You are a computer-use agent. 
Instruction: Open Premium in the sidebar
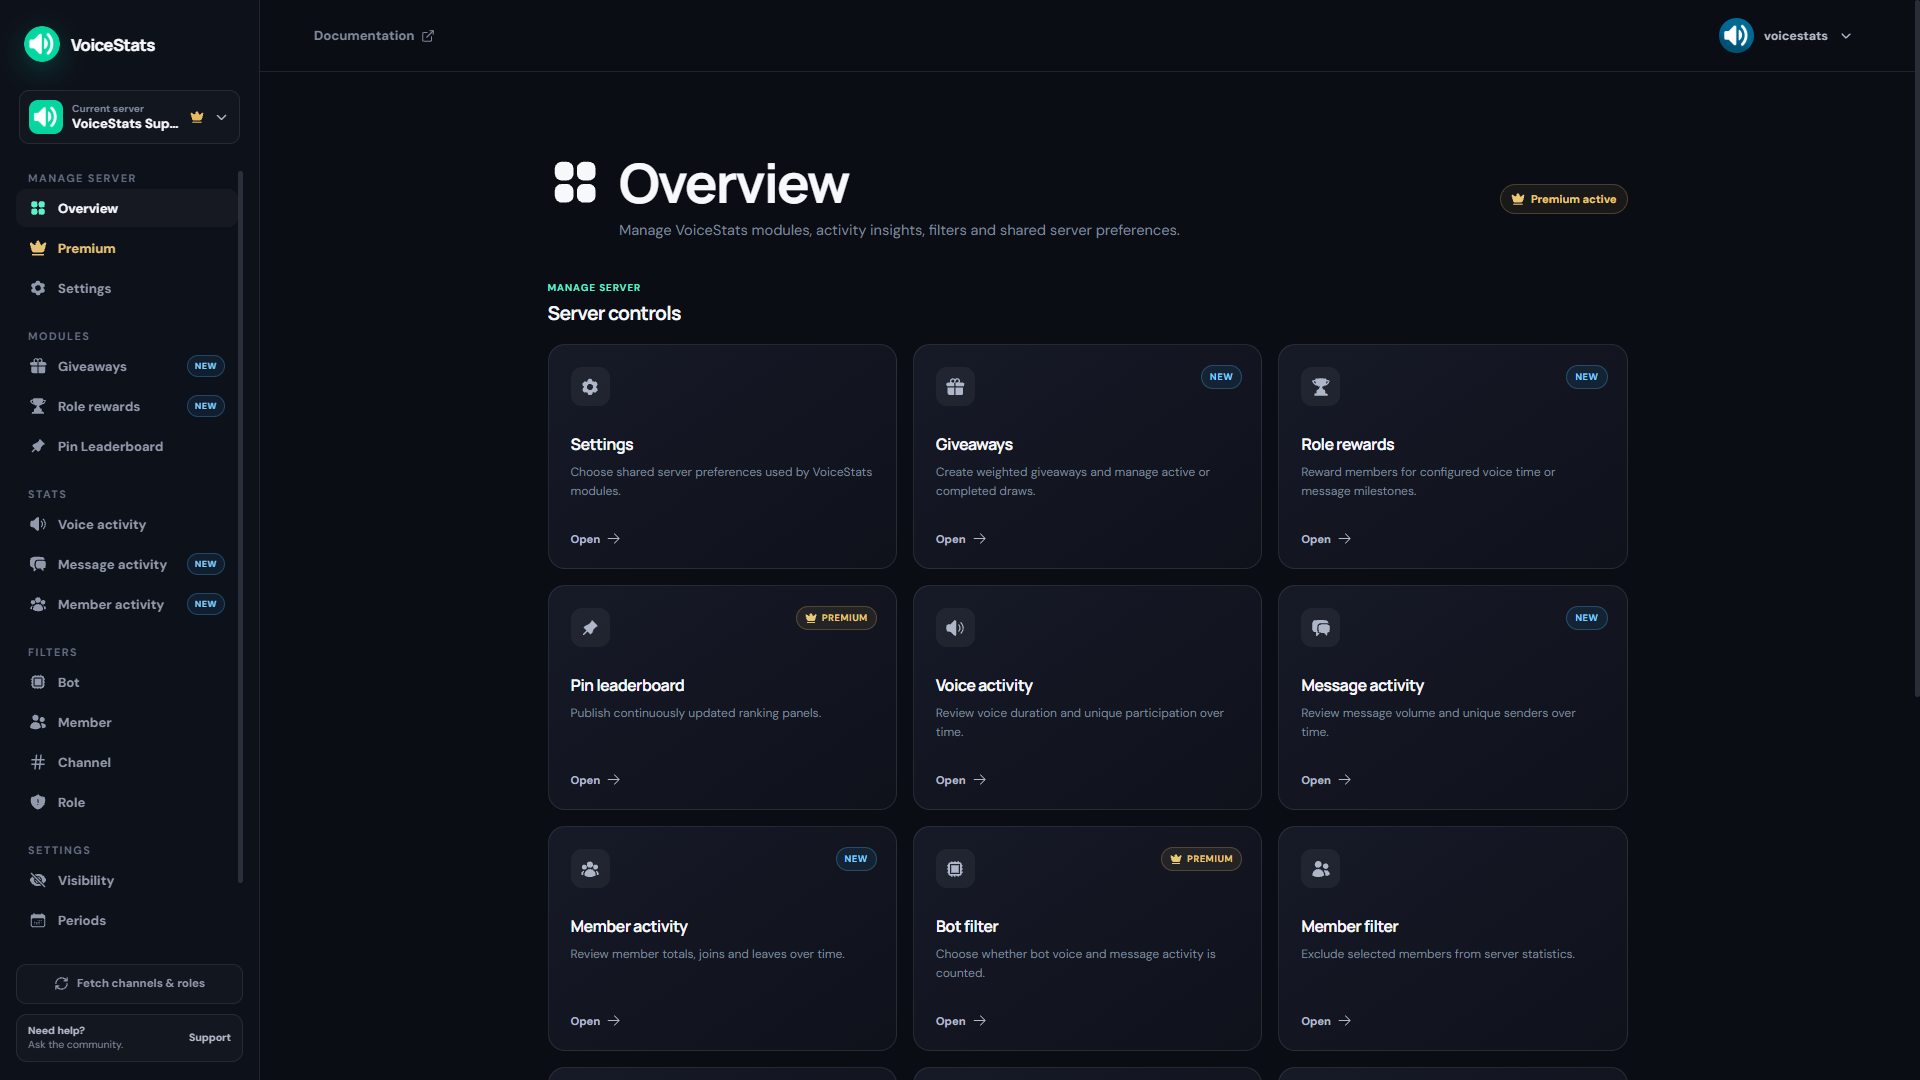tap(127, 248)
